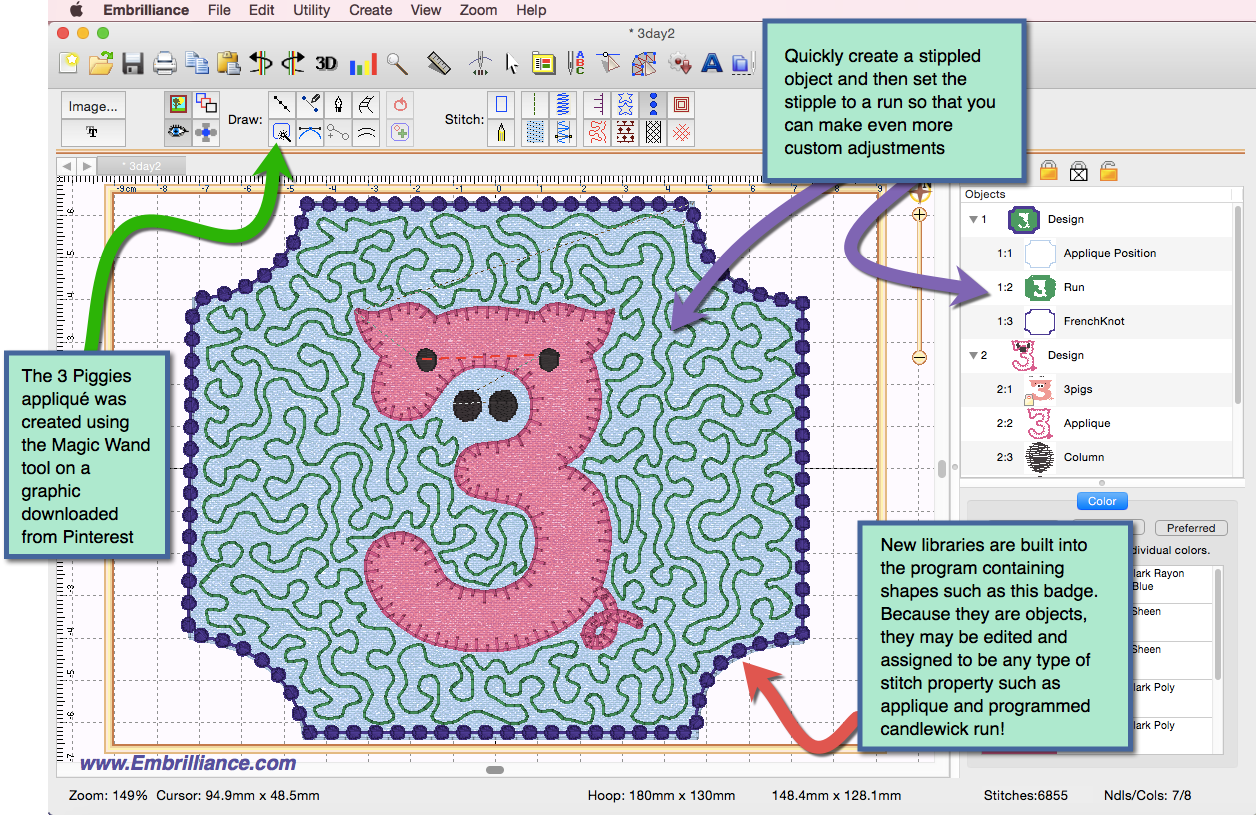Collapse Design group 2 in Objects panel

point(974,355)
